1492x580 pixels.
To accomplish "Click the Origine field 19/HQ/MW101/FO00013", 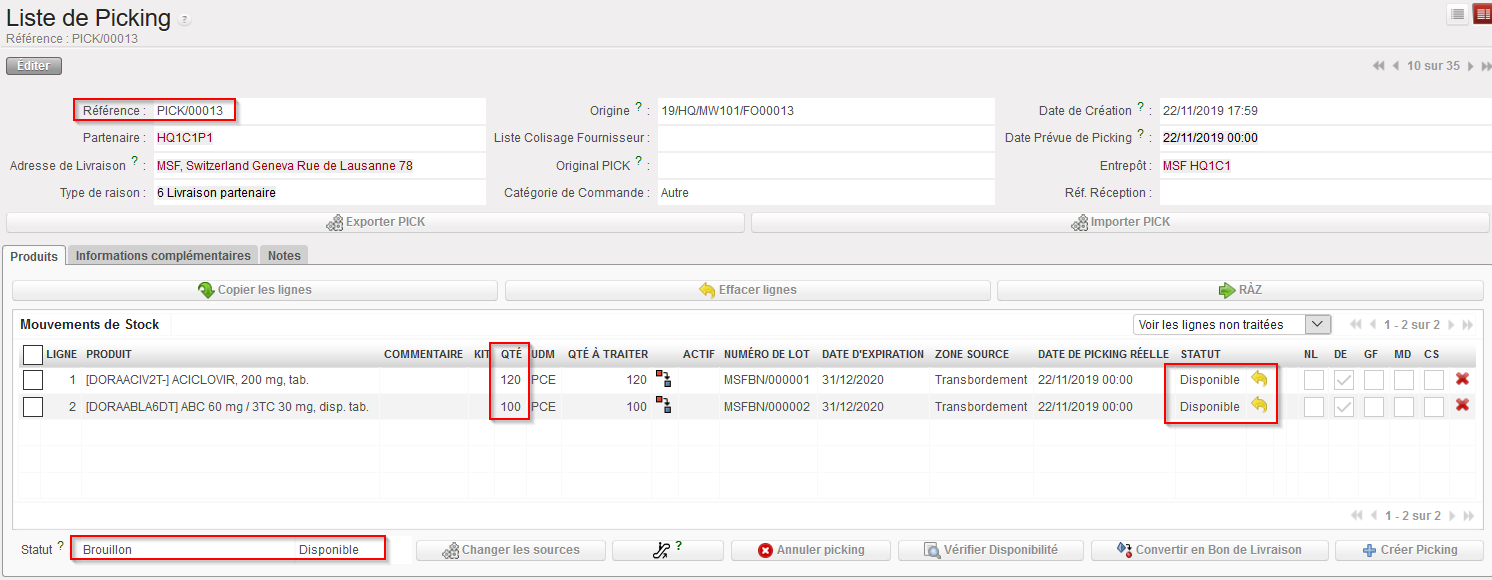I will click(826, 111).
